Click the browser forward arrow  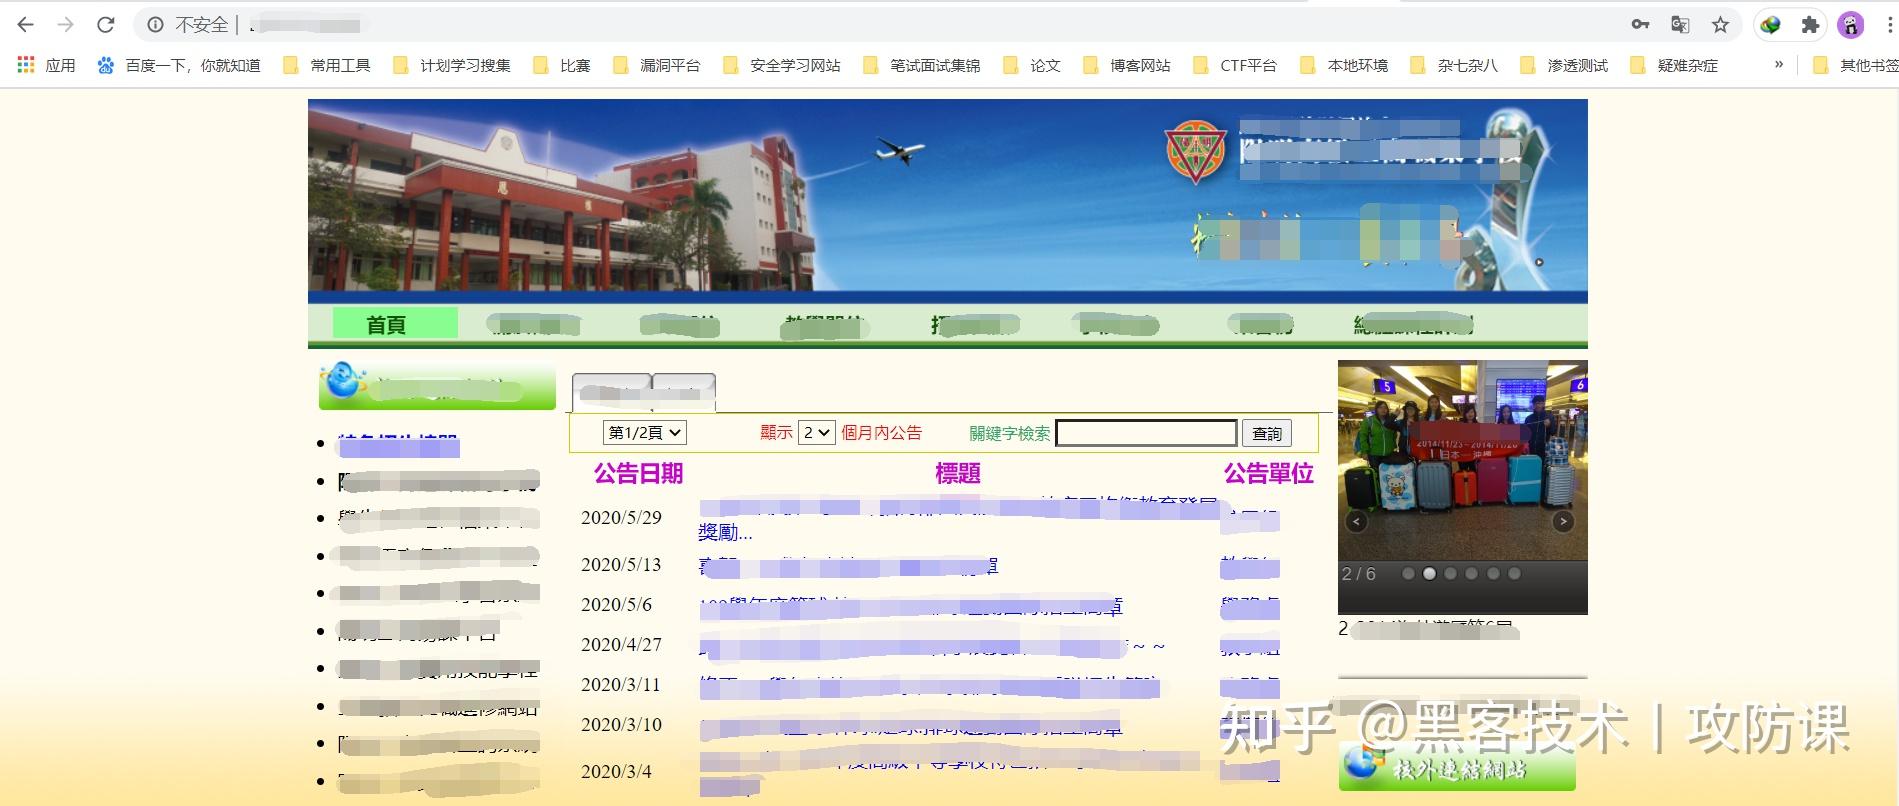point(66,25)
